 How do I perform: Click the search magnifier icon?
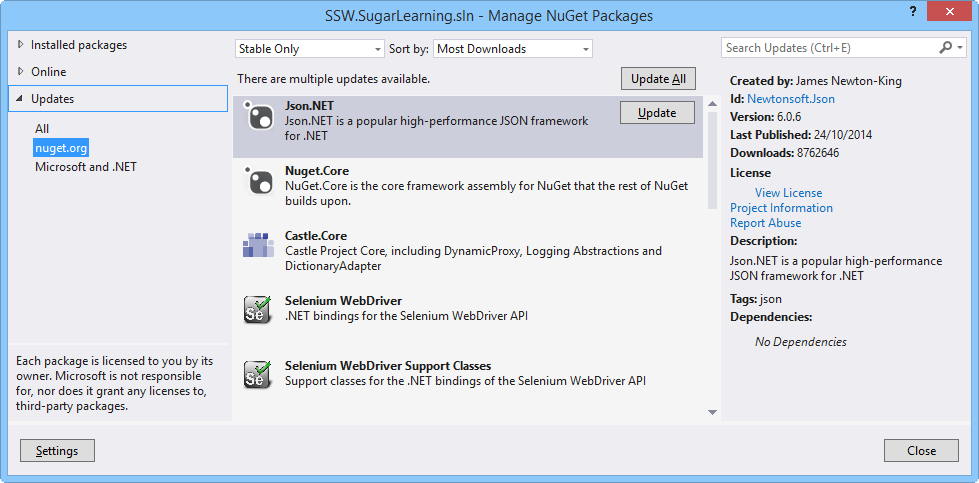pos(946,48)
